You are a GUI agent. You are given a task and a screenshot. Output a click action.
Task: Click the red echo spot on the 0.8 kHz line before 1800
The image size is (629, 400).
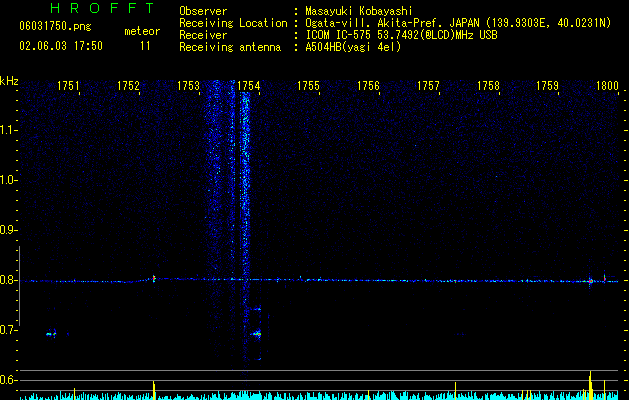(590, 281)
